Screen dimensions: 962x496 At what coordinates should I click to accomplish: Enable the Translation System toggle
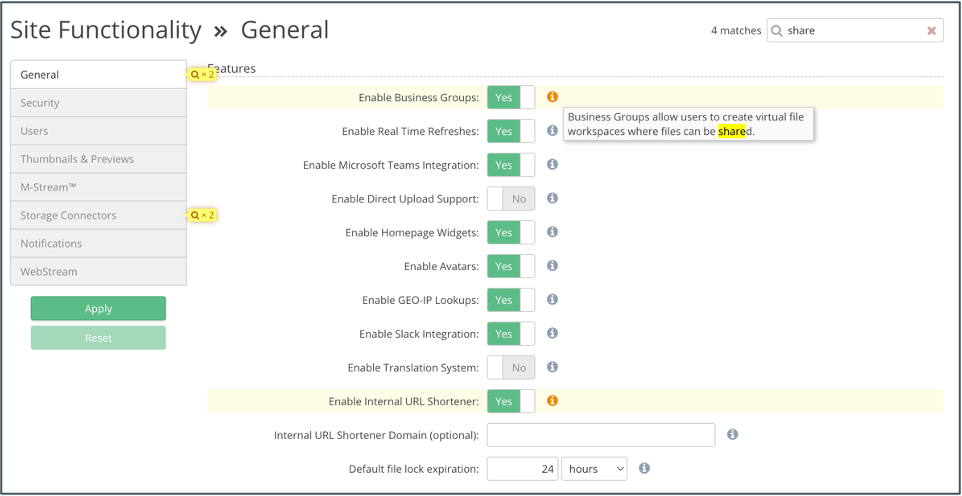tap(511, 368)
